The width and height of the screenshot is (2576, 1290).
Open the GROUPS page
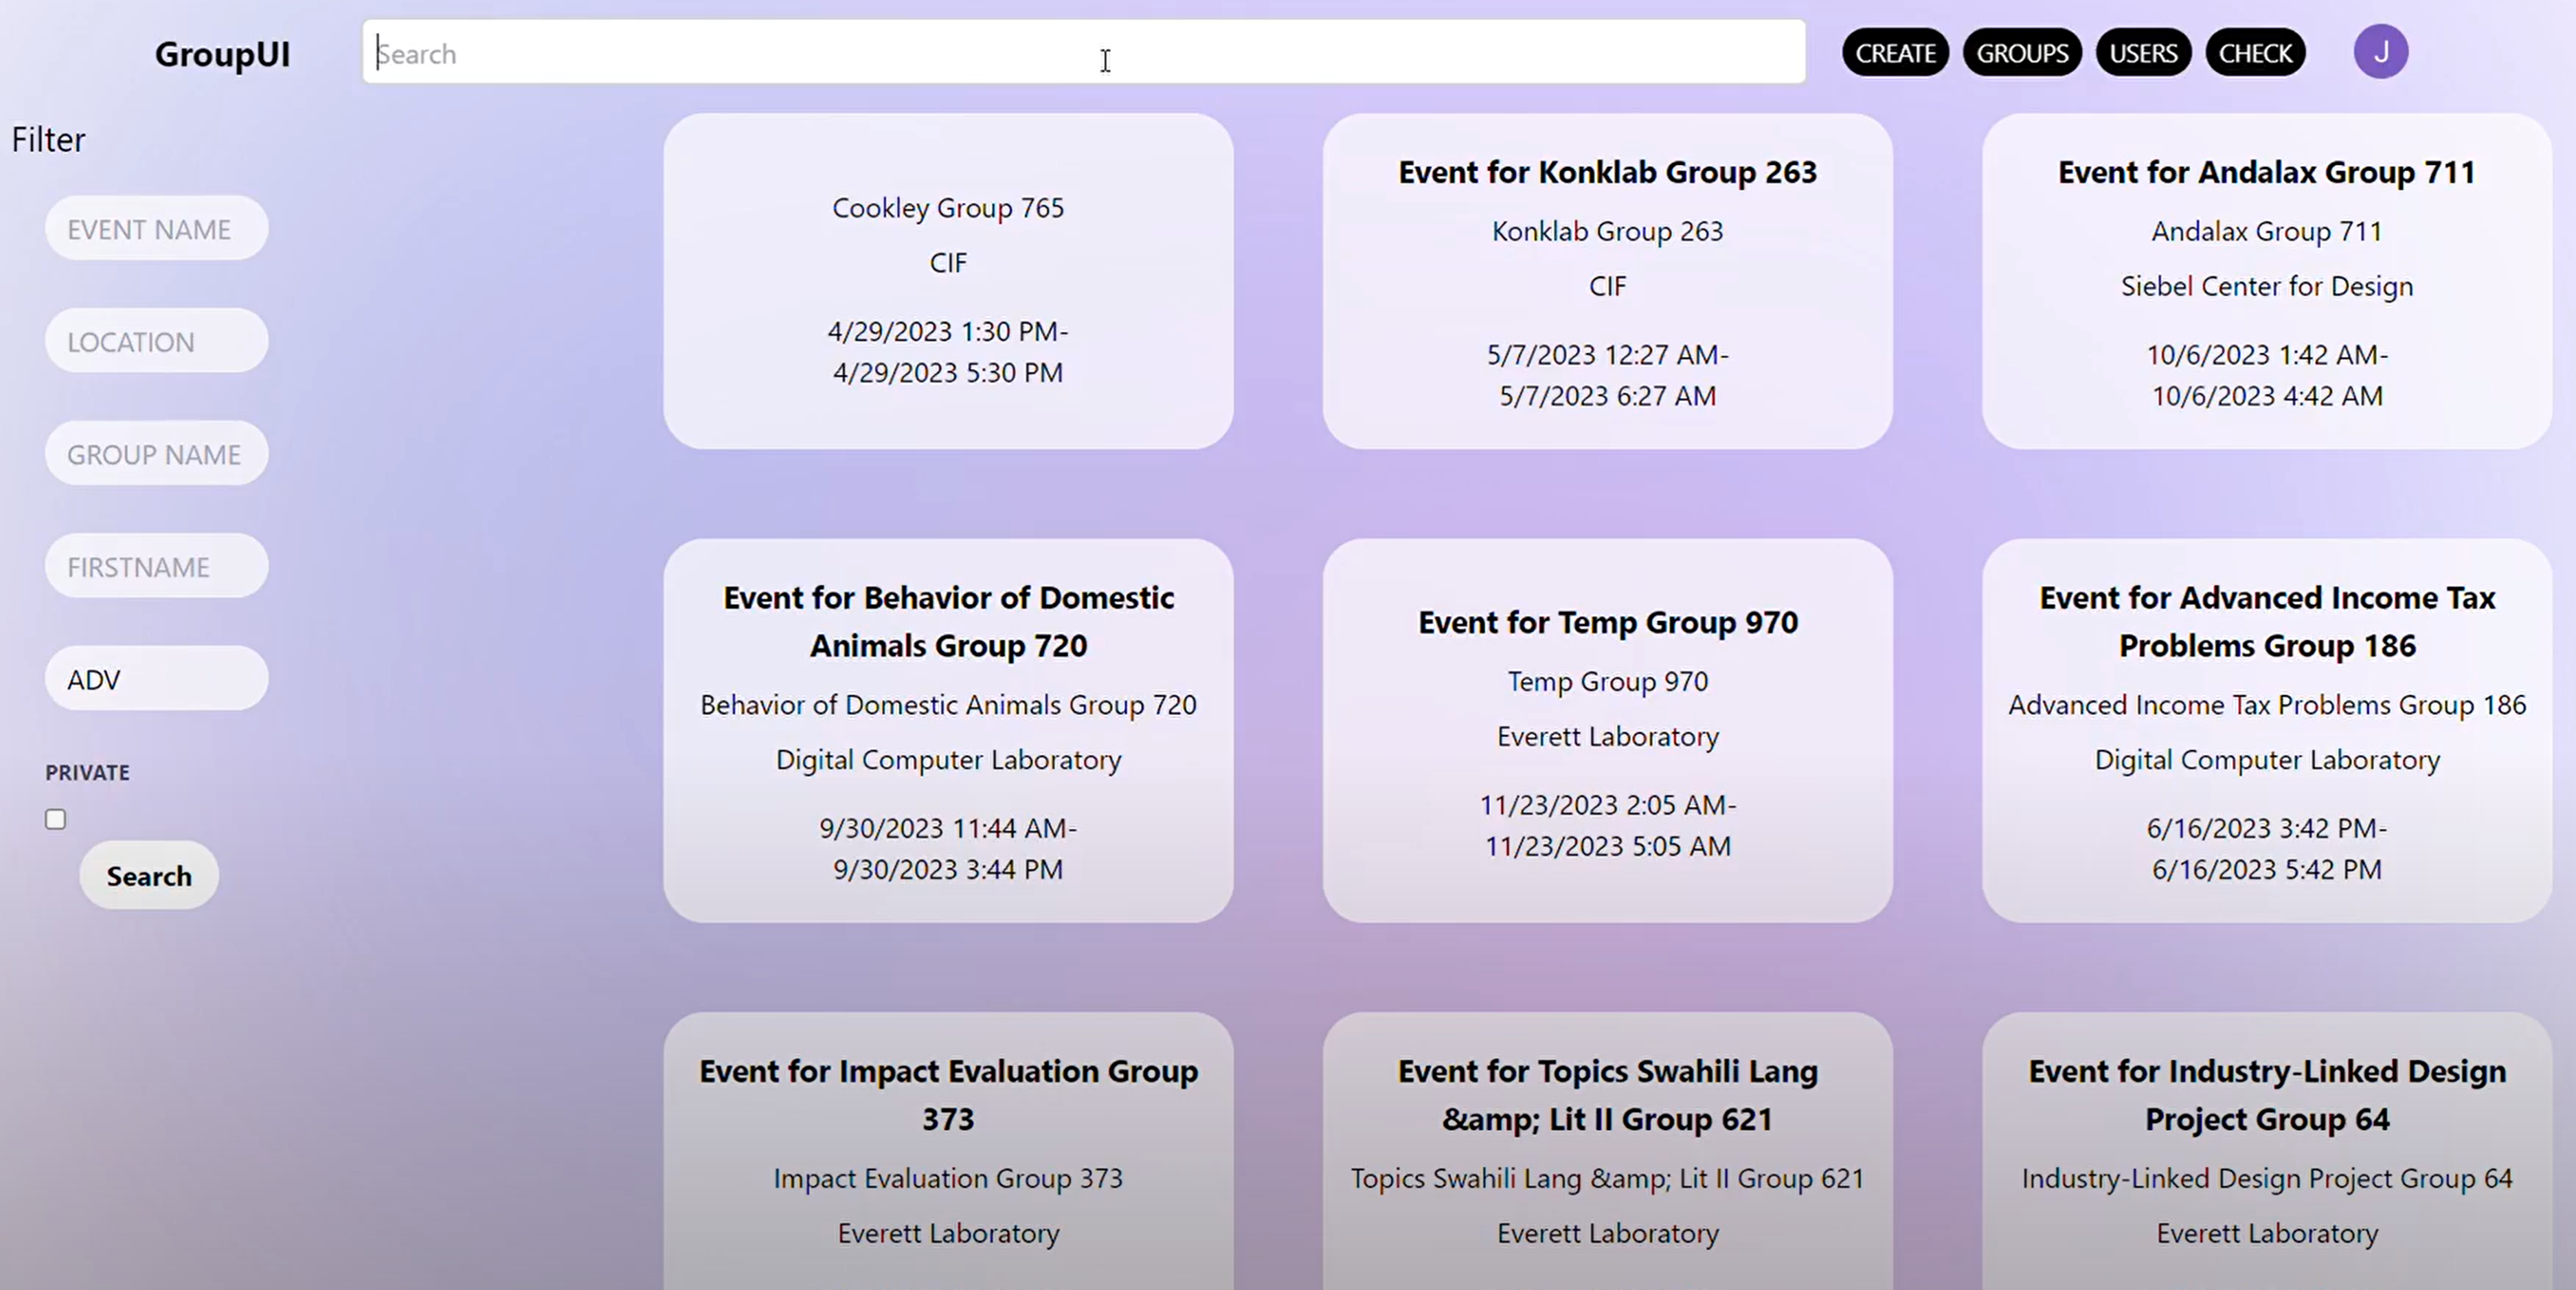(x=2021, y=53)
